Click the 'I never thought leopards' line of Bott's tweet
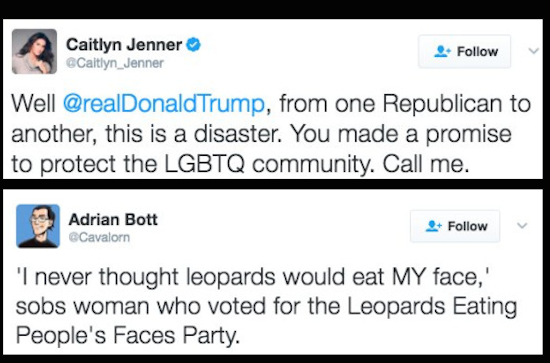 coord(253,277)
